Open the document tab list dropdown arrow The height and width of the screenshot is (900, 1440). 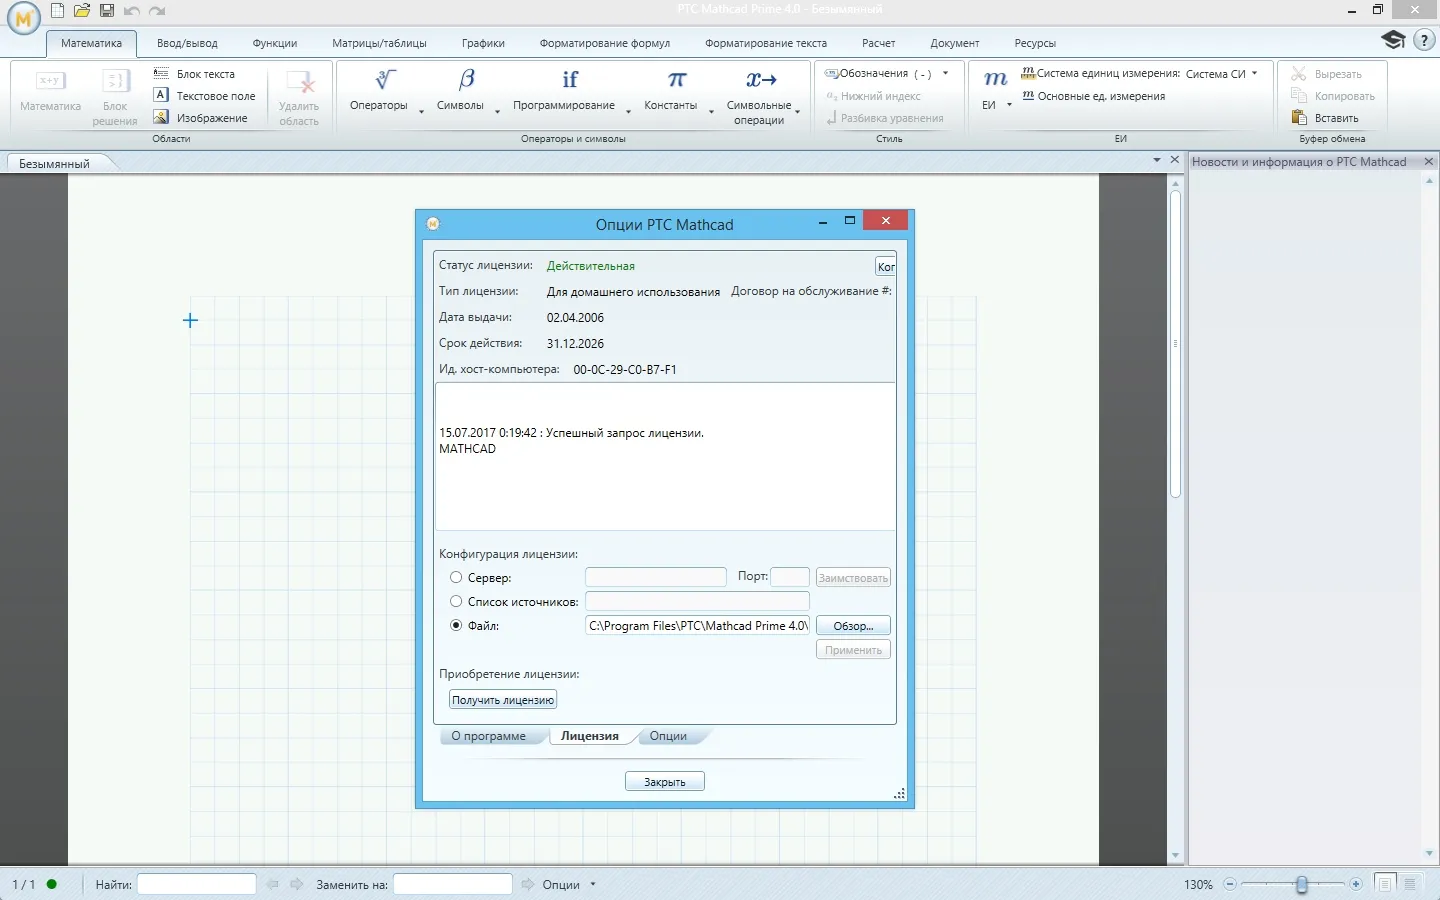[x=1157, y=160]
